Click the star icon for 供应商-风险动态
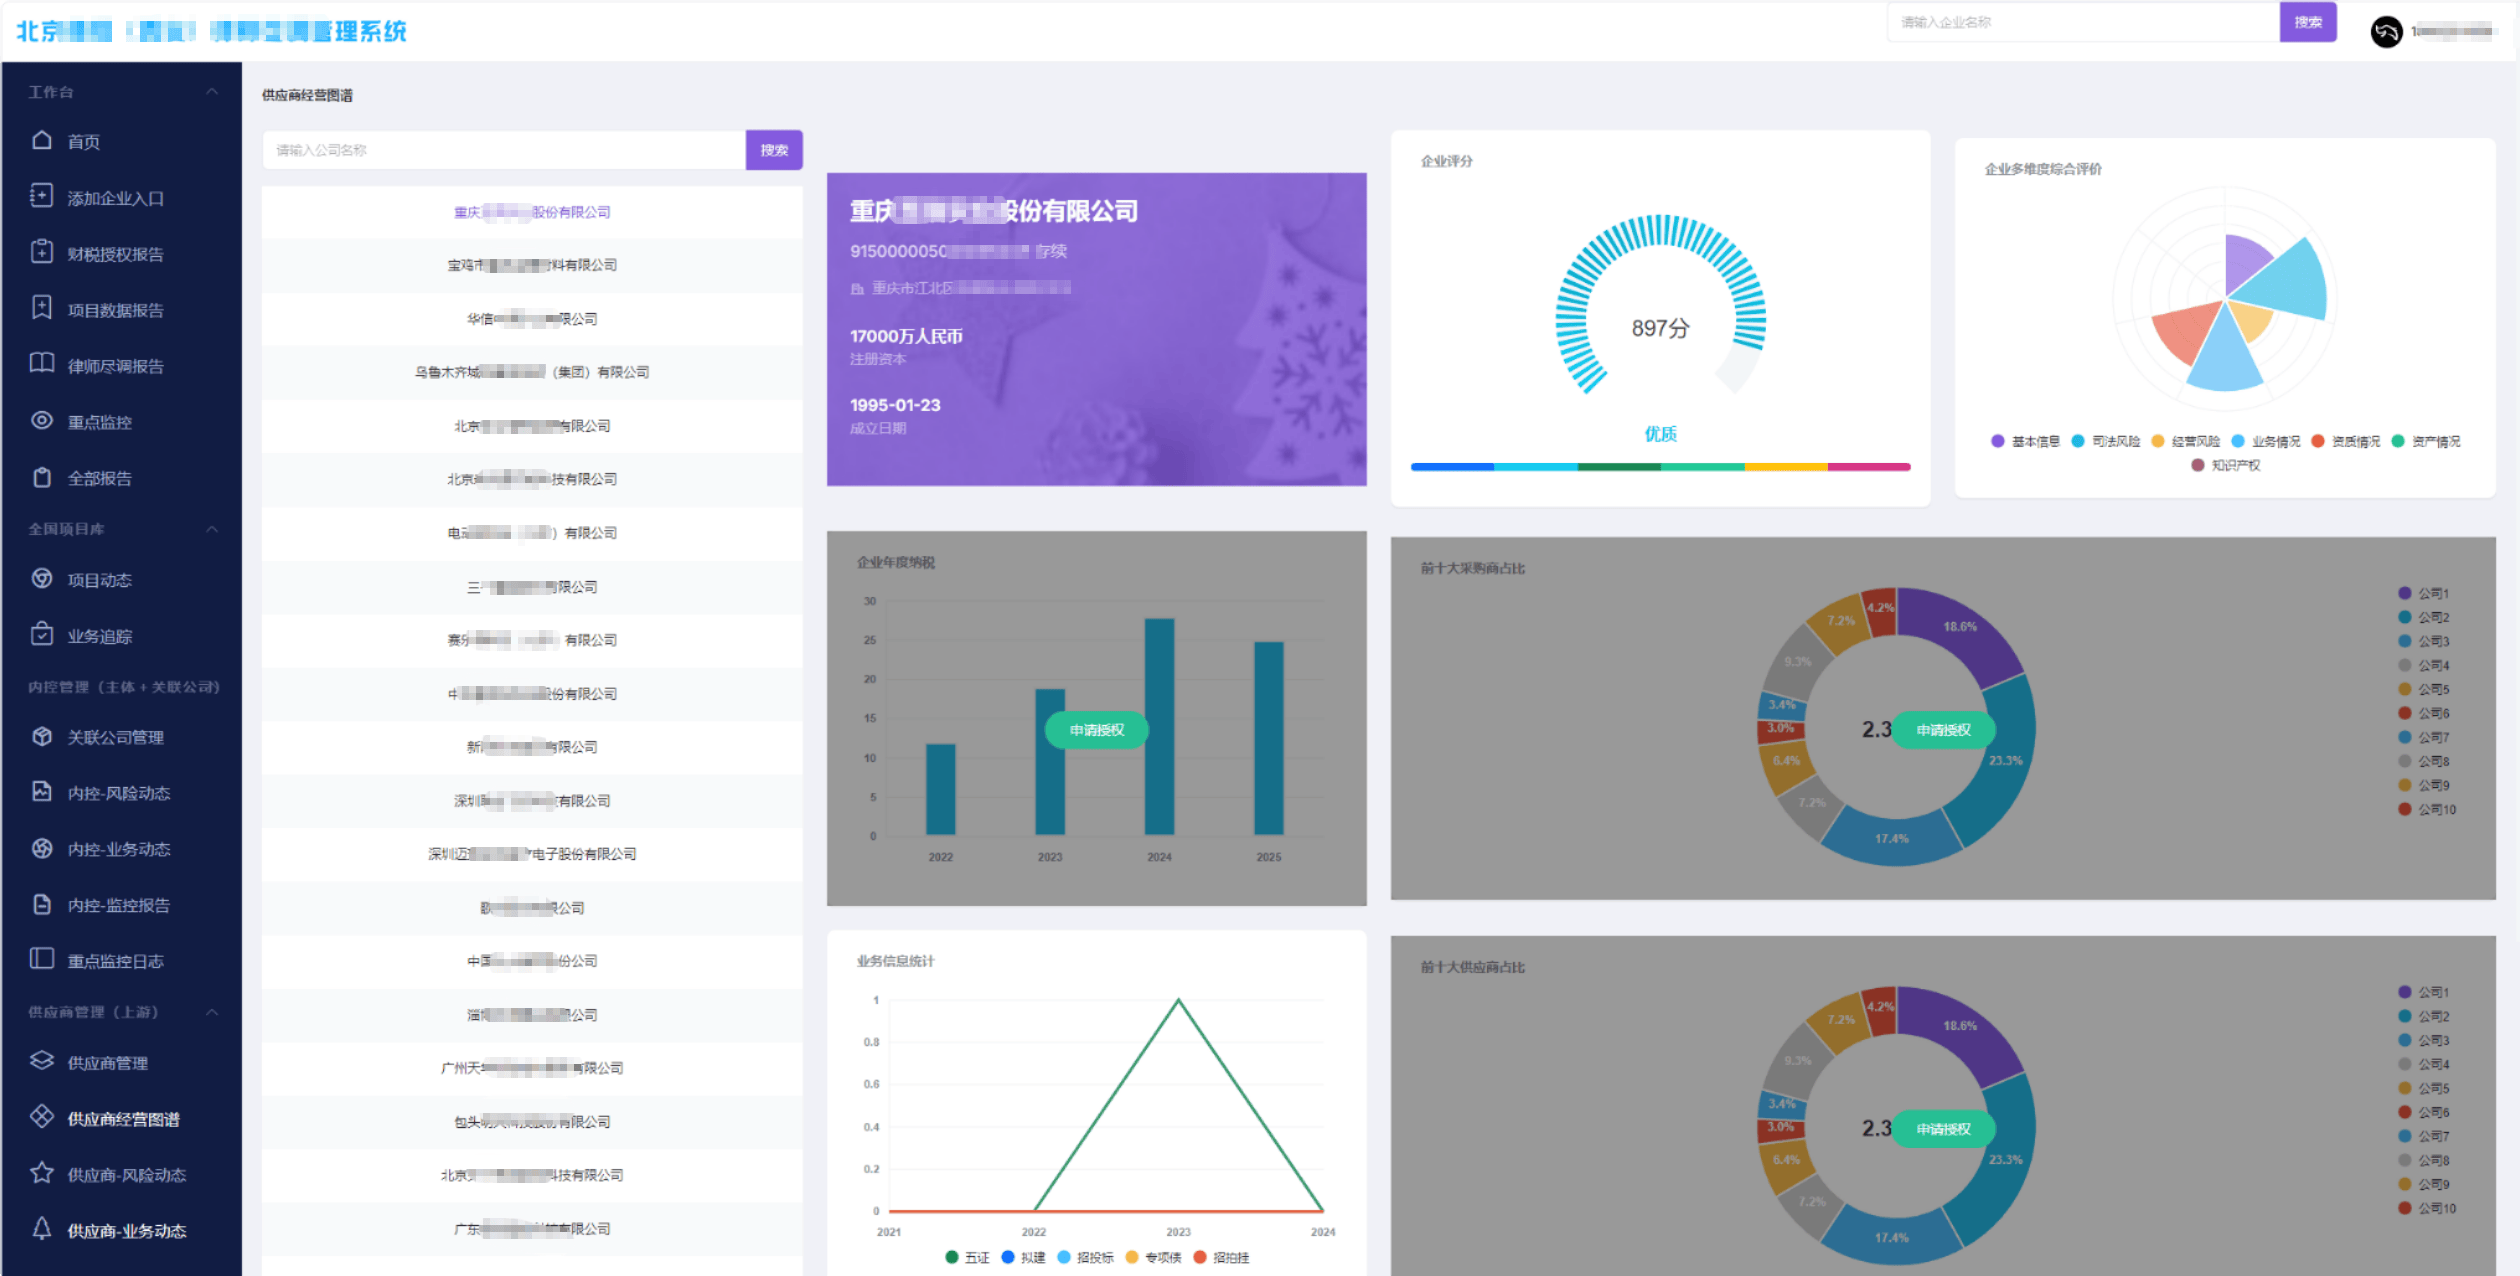The image size is (2520, 1276). (x=41, y=1173)
